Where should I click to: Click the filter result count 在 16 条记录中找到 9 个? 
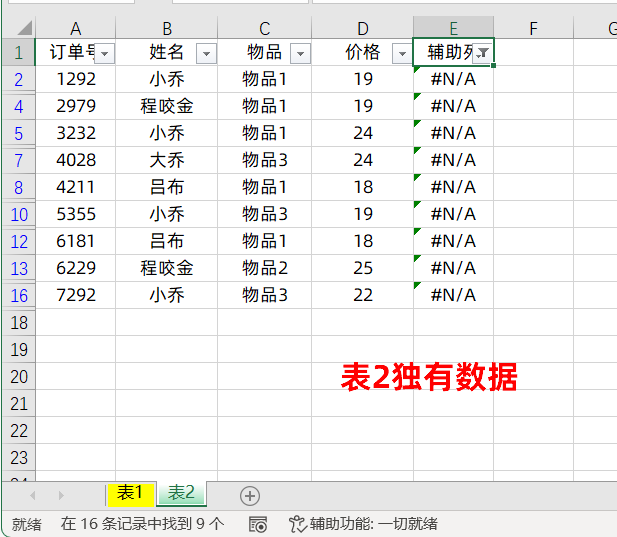[142, 524]
